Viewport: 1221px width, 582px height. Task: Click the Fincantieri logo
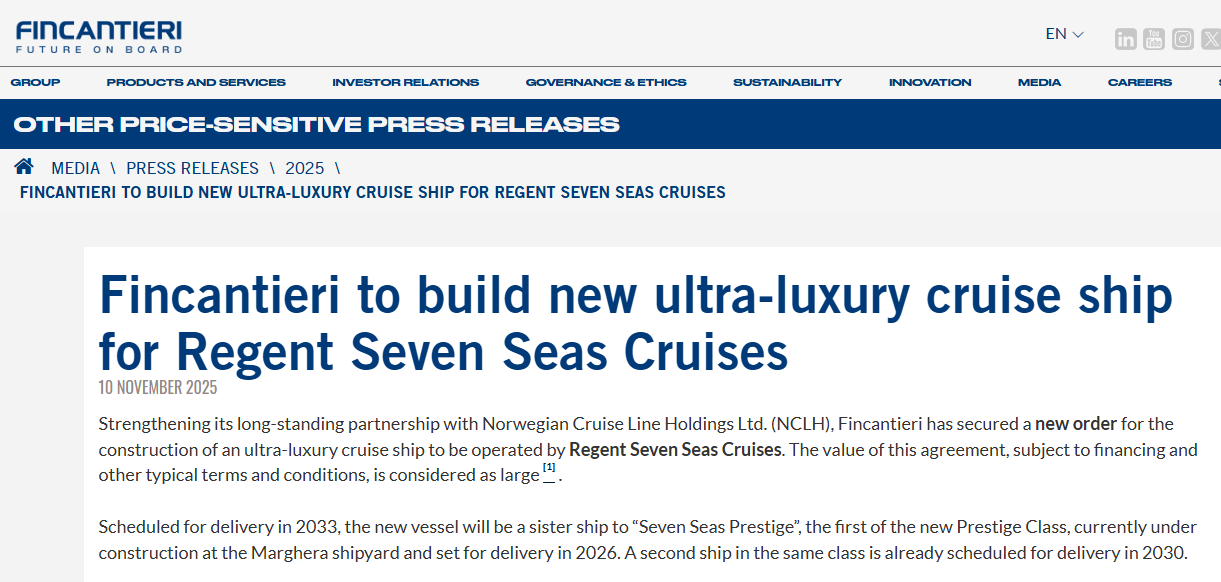pos(99,36)
